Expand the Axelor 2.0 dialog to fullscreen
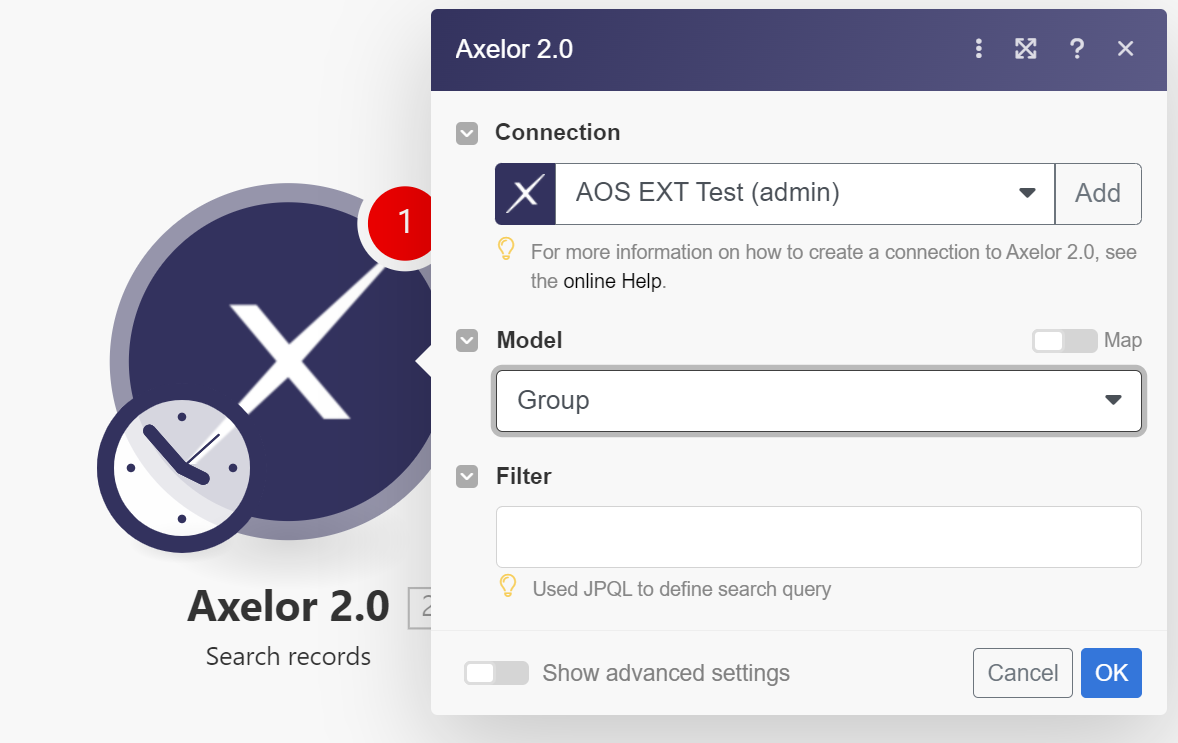Screen dimensions: 1178x743 (1026, 49)
